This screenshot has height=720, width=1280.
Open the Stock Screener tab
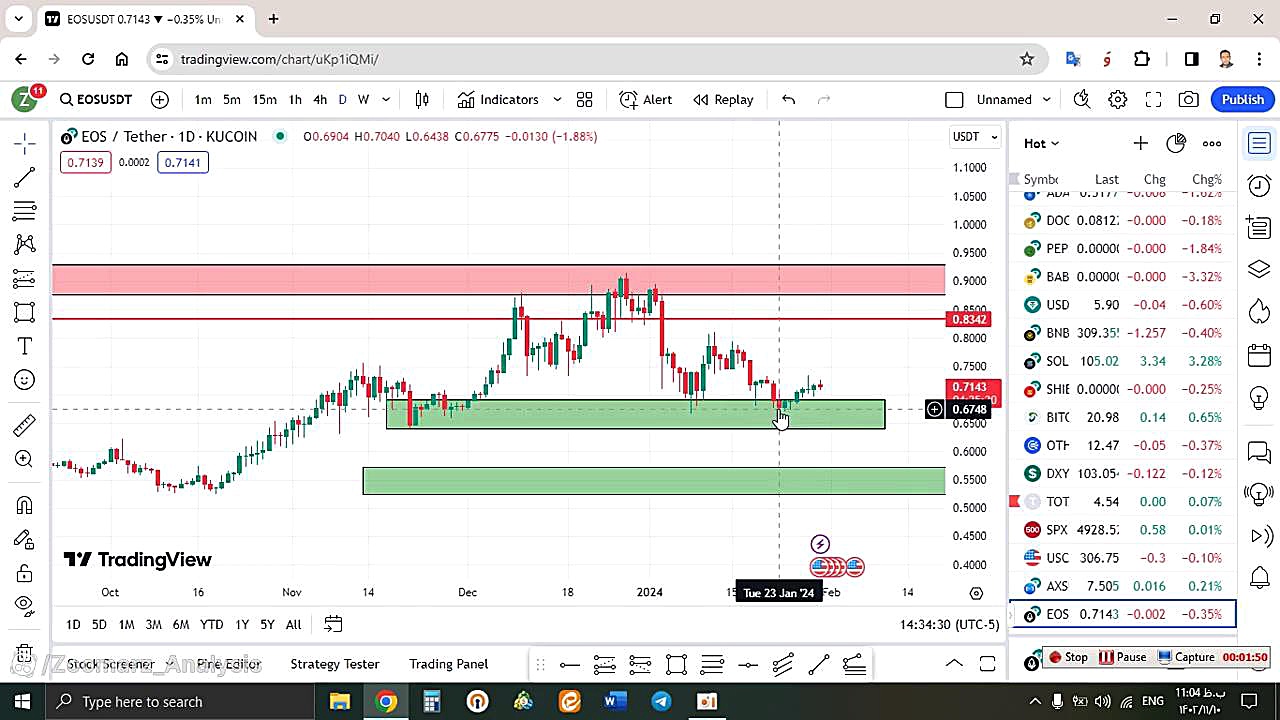coord(111,664)
